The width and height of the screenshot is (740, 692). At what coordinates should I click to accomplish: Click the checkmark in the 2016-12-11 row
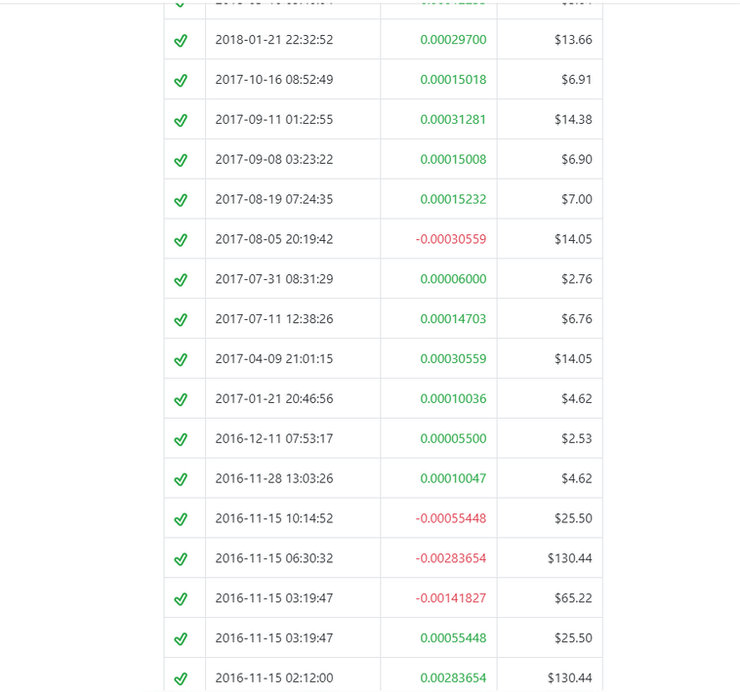click(181, 439)
